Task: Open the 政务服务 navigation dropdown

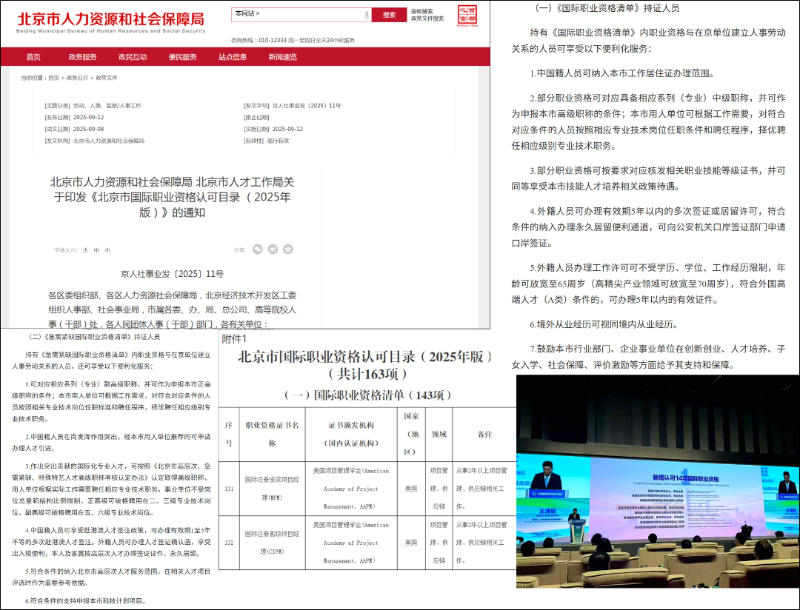Action: click(82, 59)
